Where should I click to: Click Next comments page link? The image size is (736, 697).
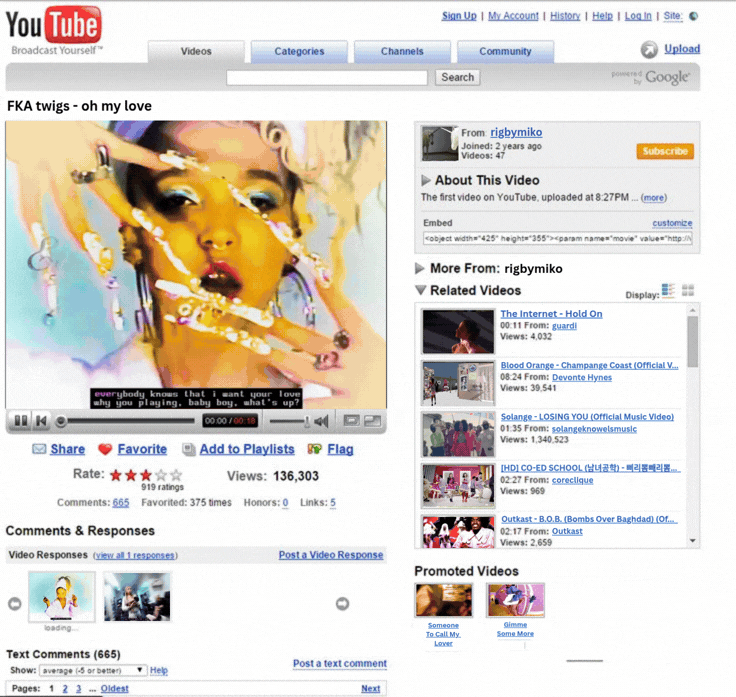click(371, 689)
